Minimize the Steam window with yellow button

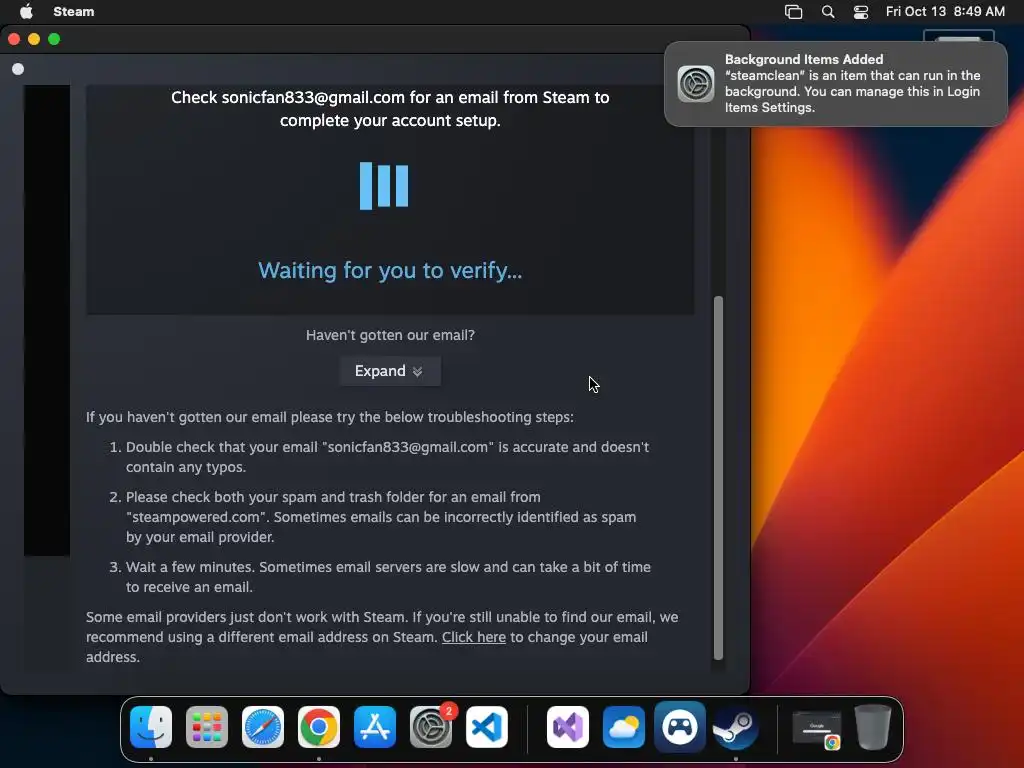[34, 39]
